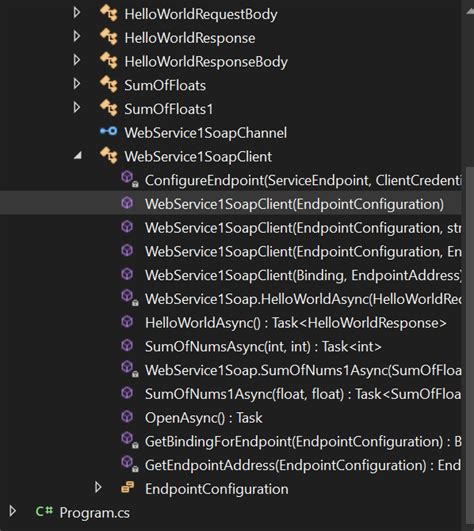The width and height of the screenshot is (474, 531).
Task: Select SumOfNums1Async(float, float) method
Action: point(303,394)
